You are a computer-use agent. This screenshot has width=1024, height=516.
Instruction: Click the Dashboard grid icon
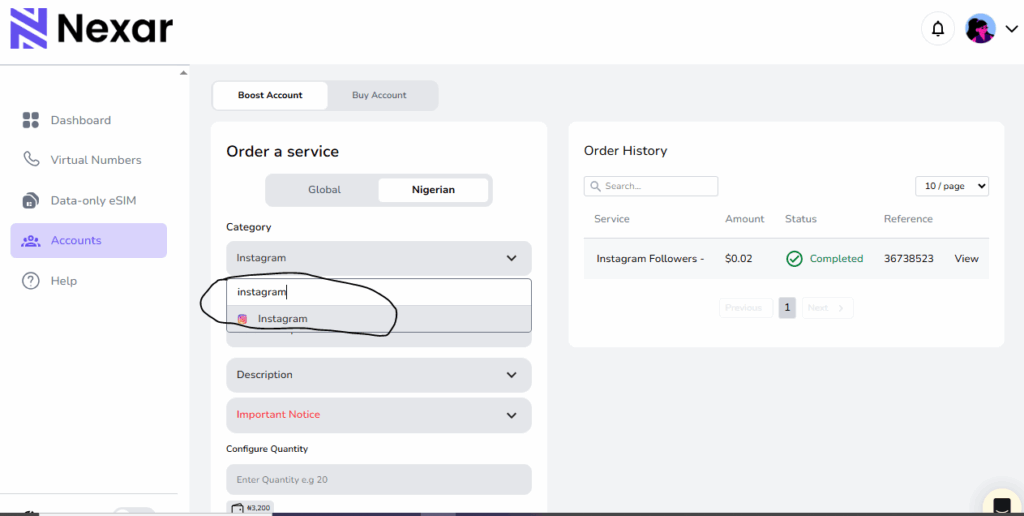[x=31, y=120]
